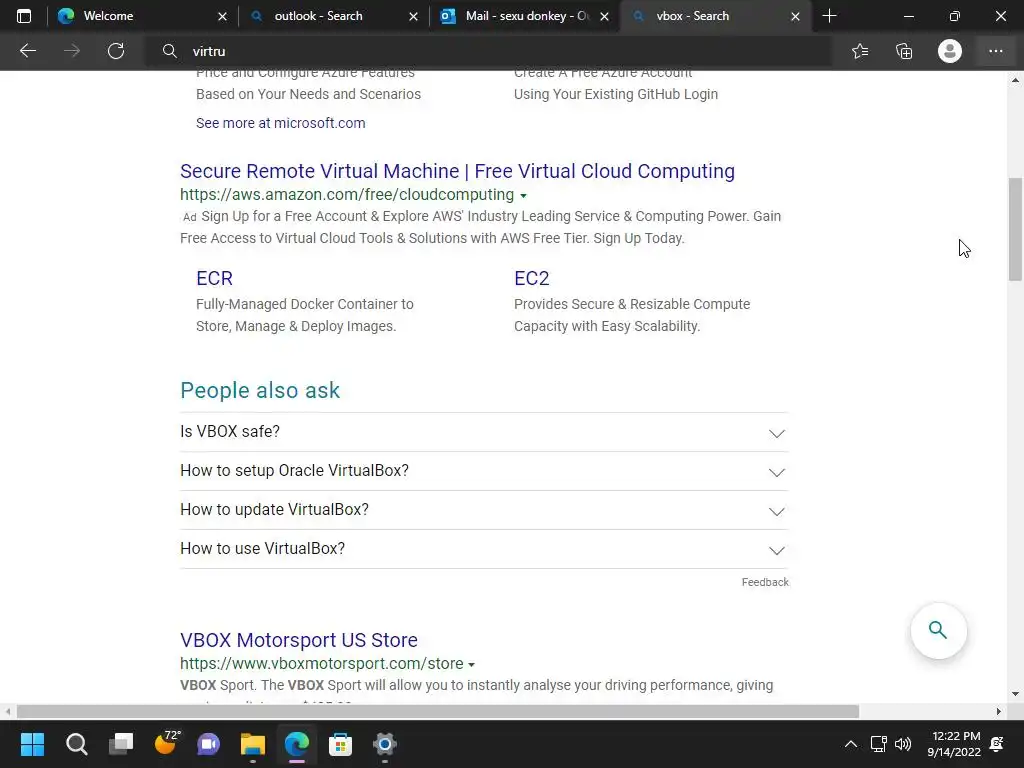Click the horizontal scrollbar thumb
Viewport: 1024px width, 768px height.
[438, 711]
